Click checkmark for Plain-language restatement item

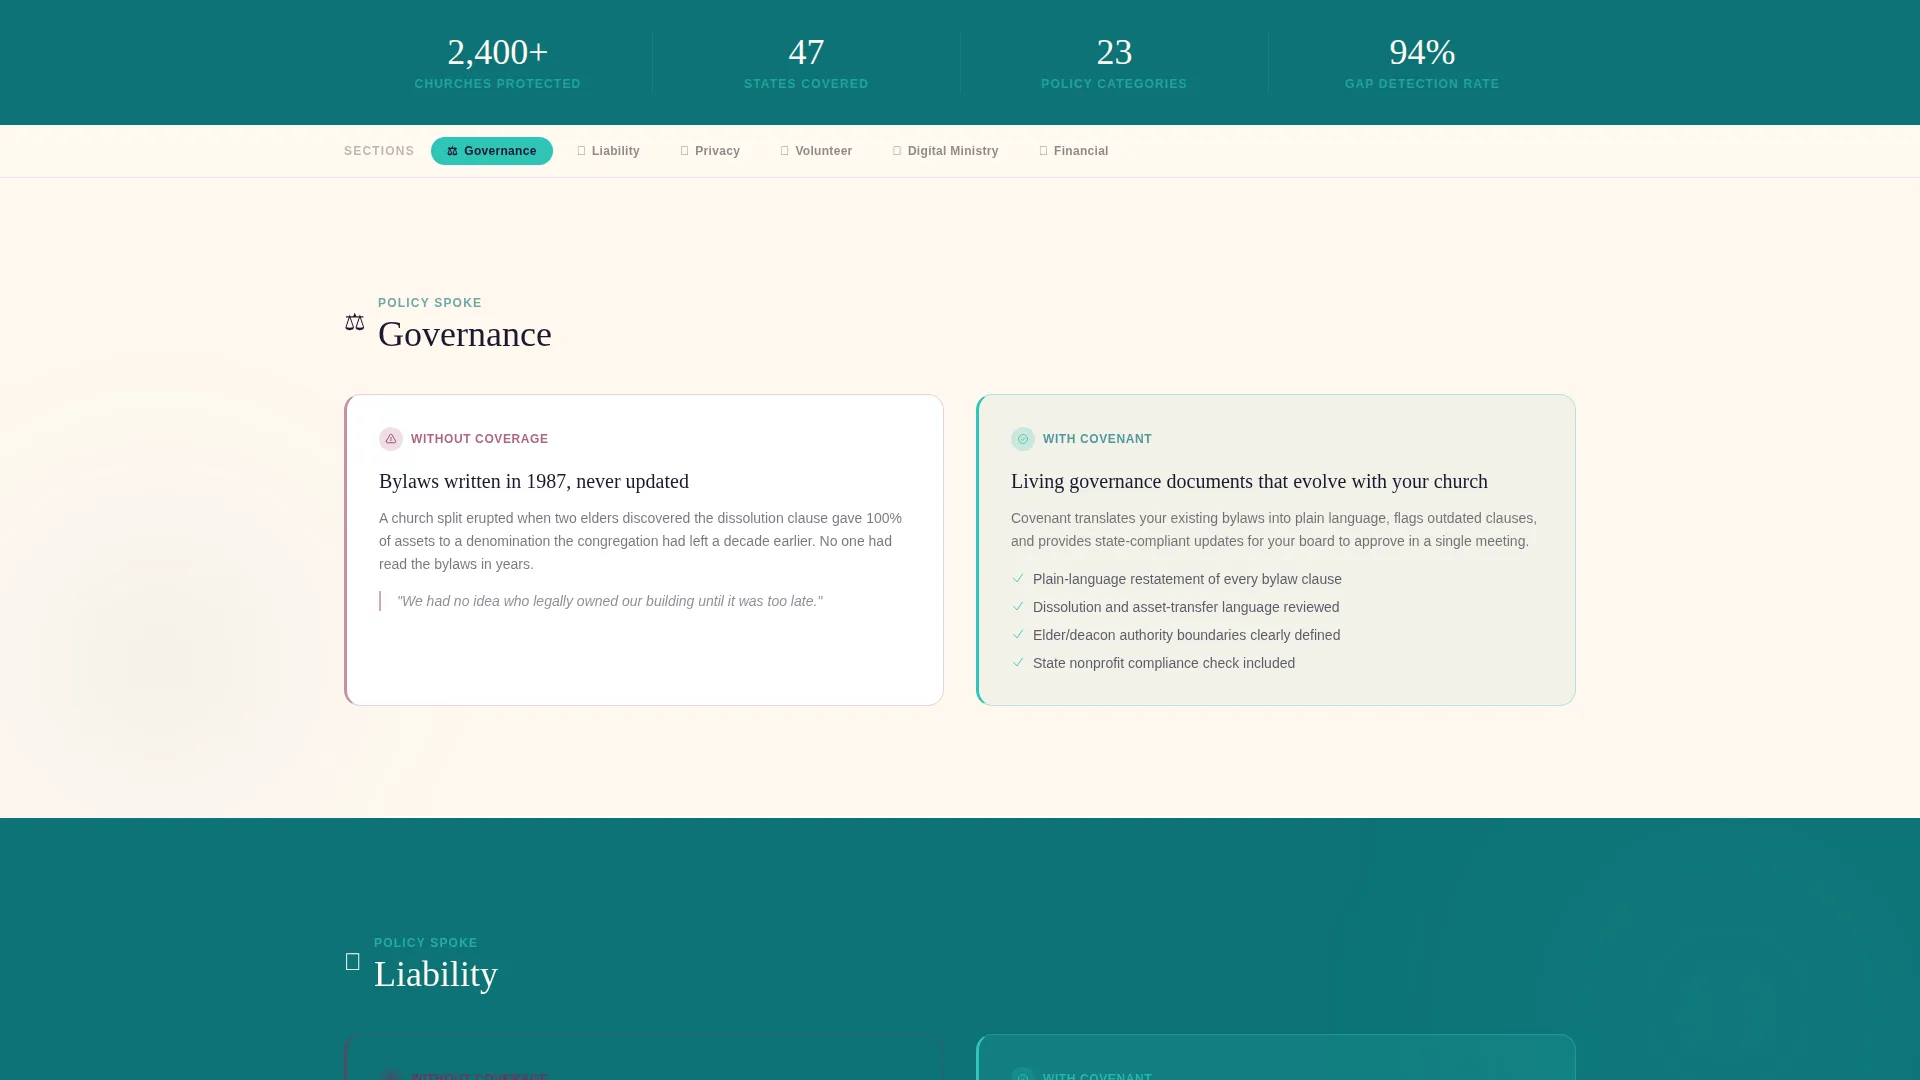1018,578
